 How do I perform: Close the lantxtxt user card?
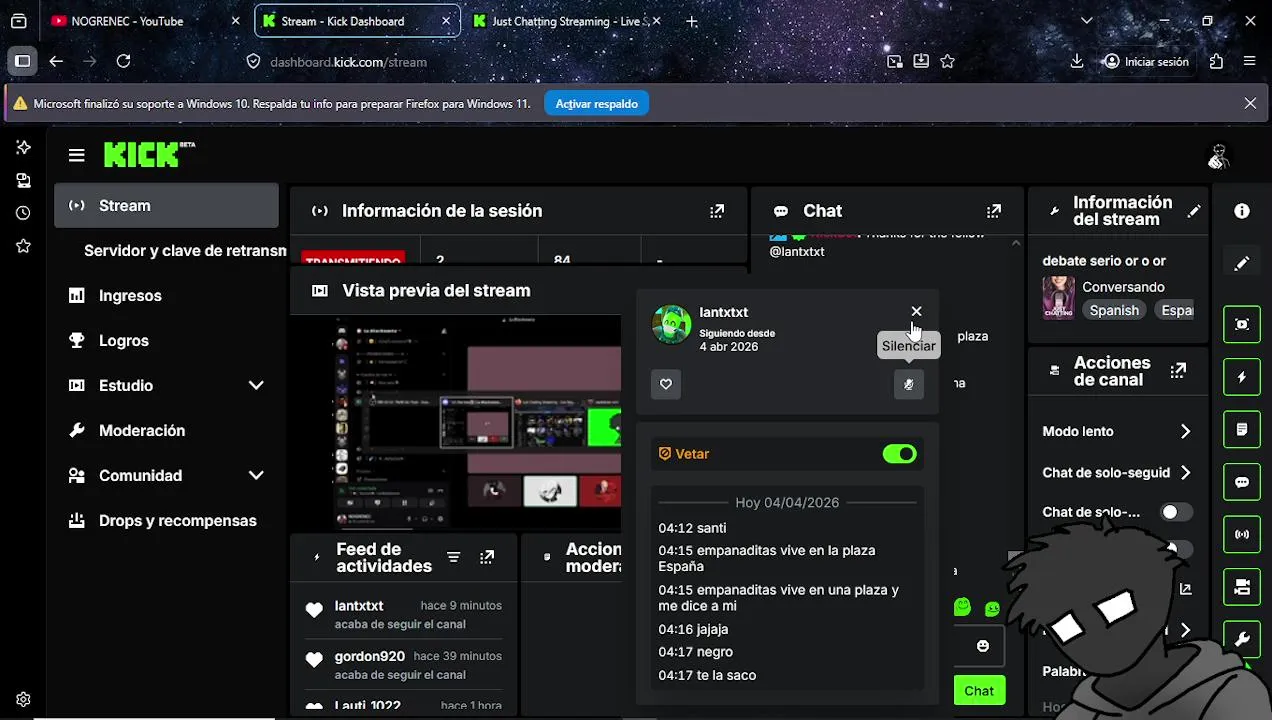pyautogui.click(x=916, y=312)
